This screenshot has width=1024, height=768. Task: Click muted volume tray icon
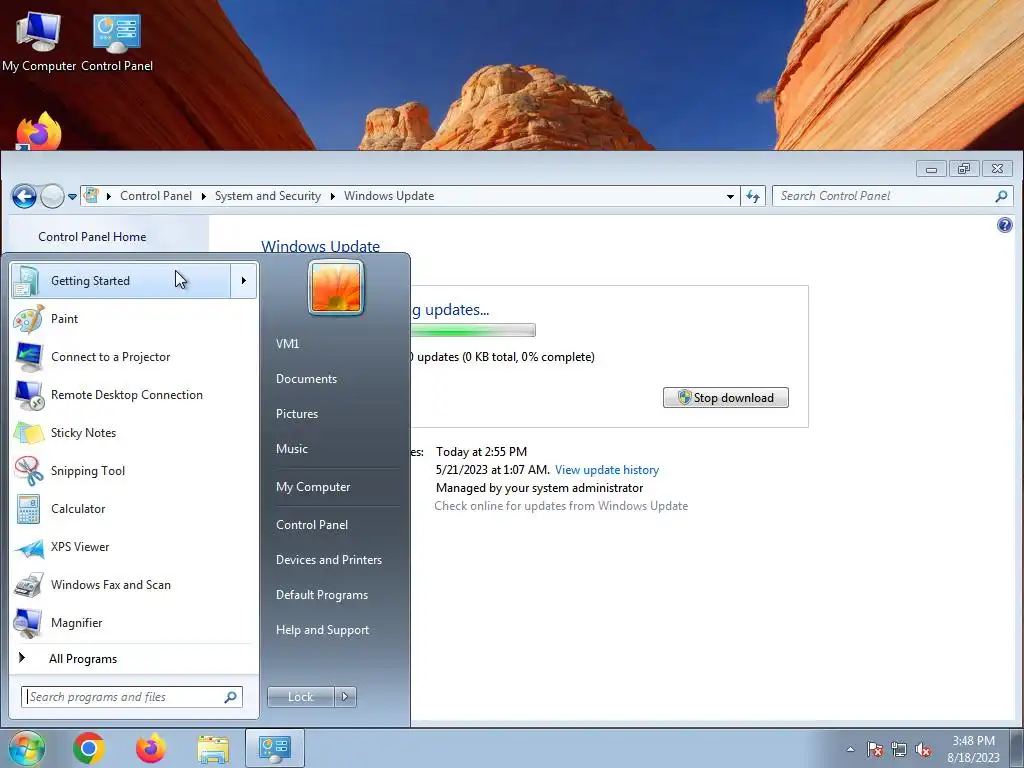point(923,749)
